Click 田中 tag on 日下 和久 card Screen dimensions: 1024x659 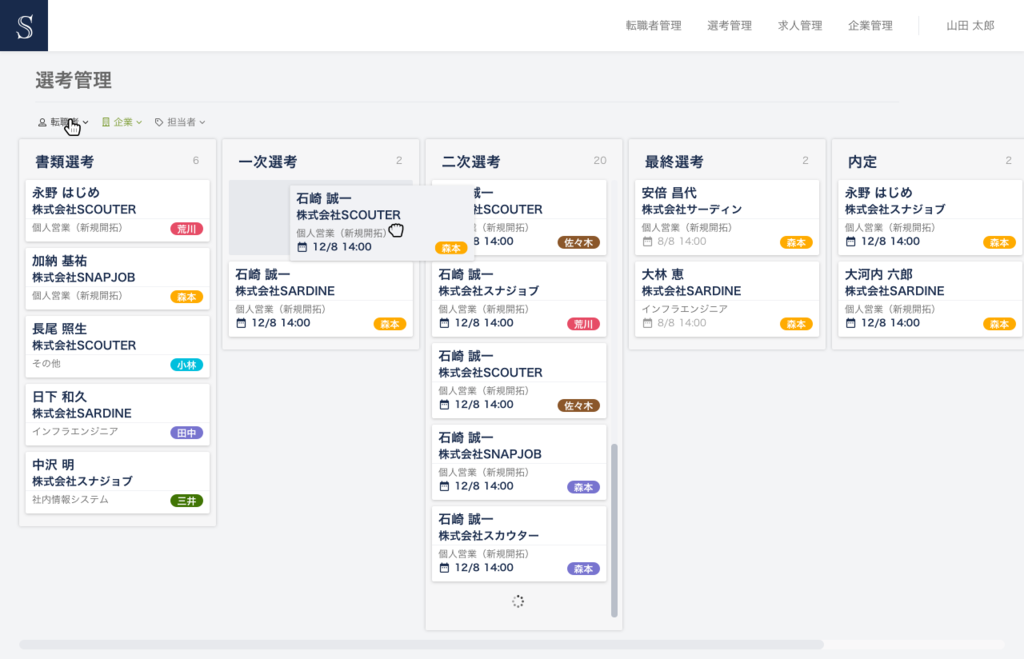(187, 432)
